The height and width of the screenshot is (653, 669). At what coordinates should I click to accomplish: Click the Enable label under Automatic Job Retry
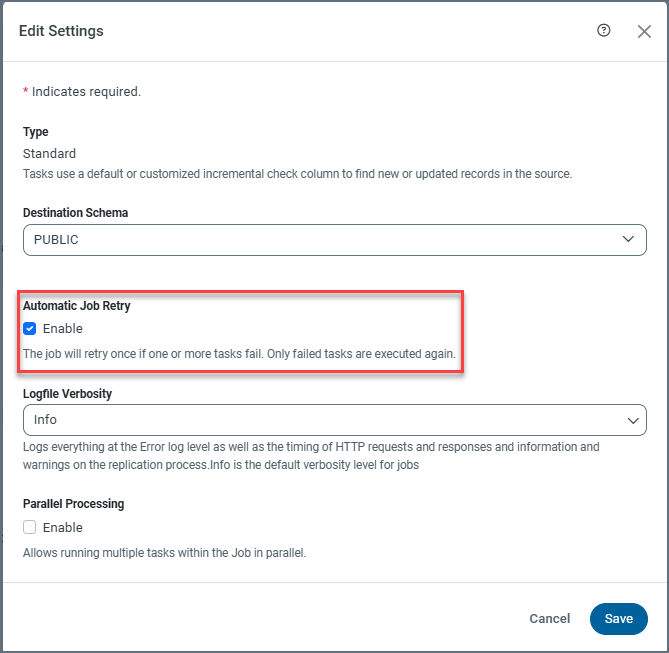pos(62,328)
